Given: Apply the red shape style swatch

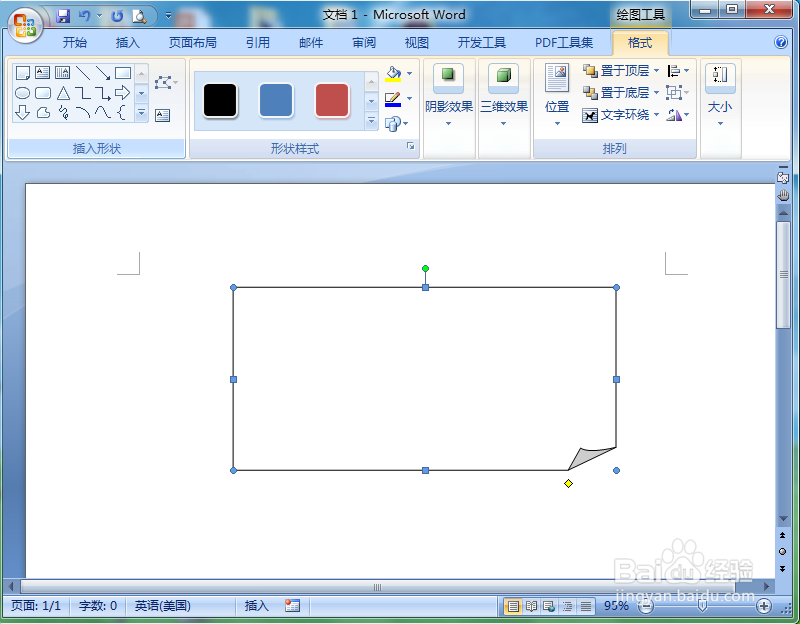Looking at the screenshot, I should 332,101.
